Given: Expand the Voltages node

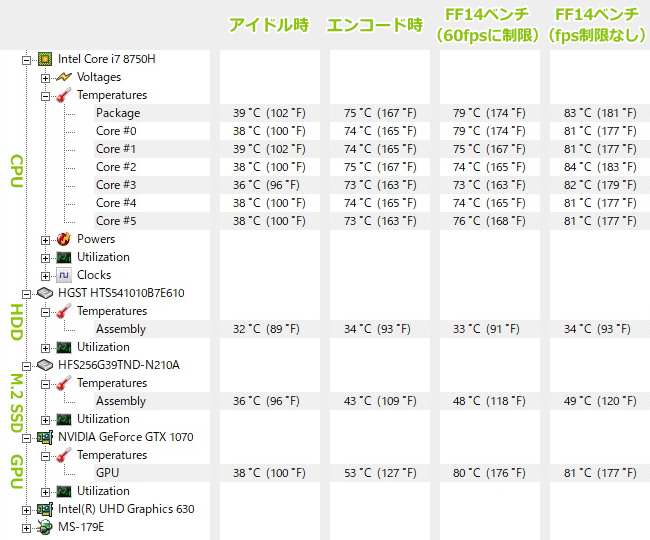Looking at the screenshot, I should pyautogui.click(x=45, y=78).
